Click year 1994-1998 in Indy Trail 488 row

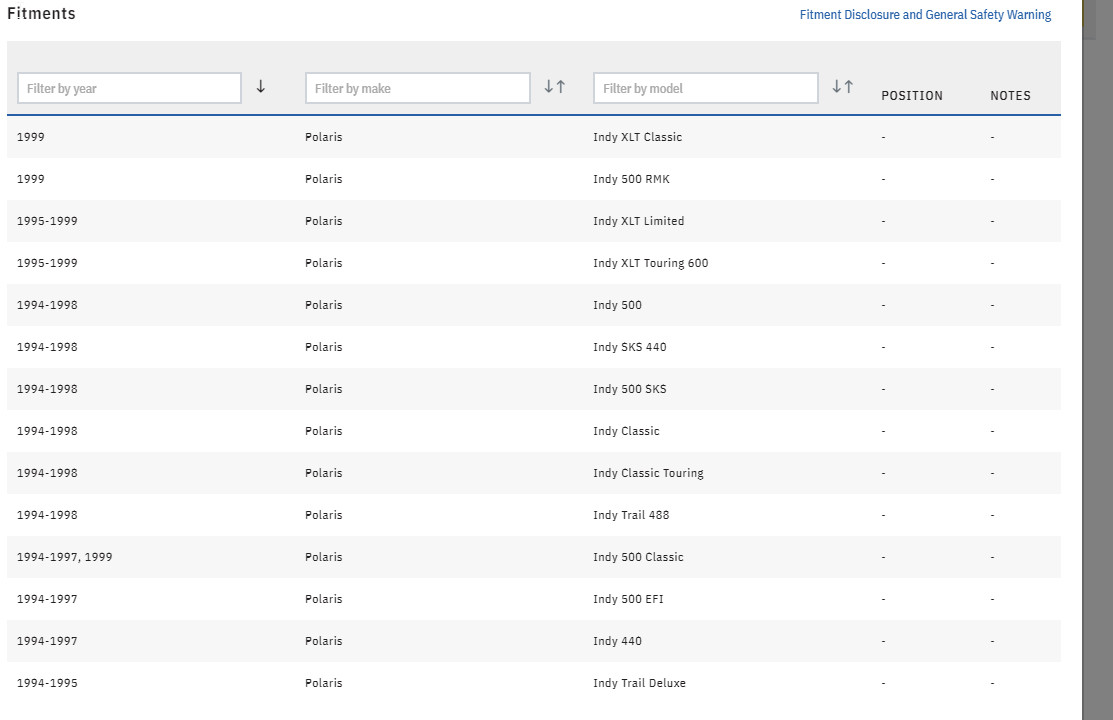pos(47,515)
